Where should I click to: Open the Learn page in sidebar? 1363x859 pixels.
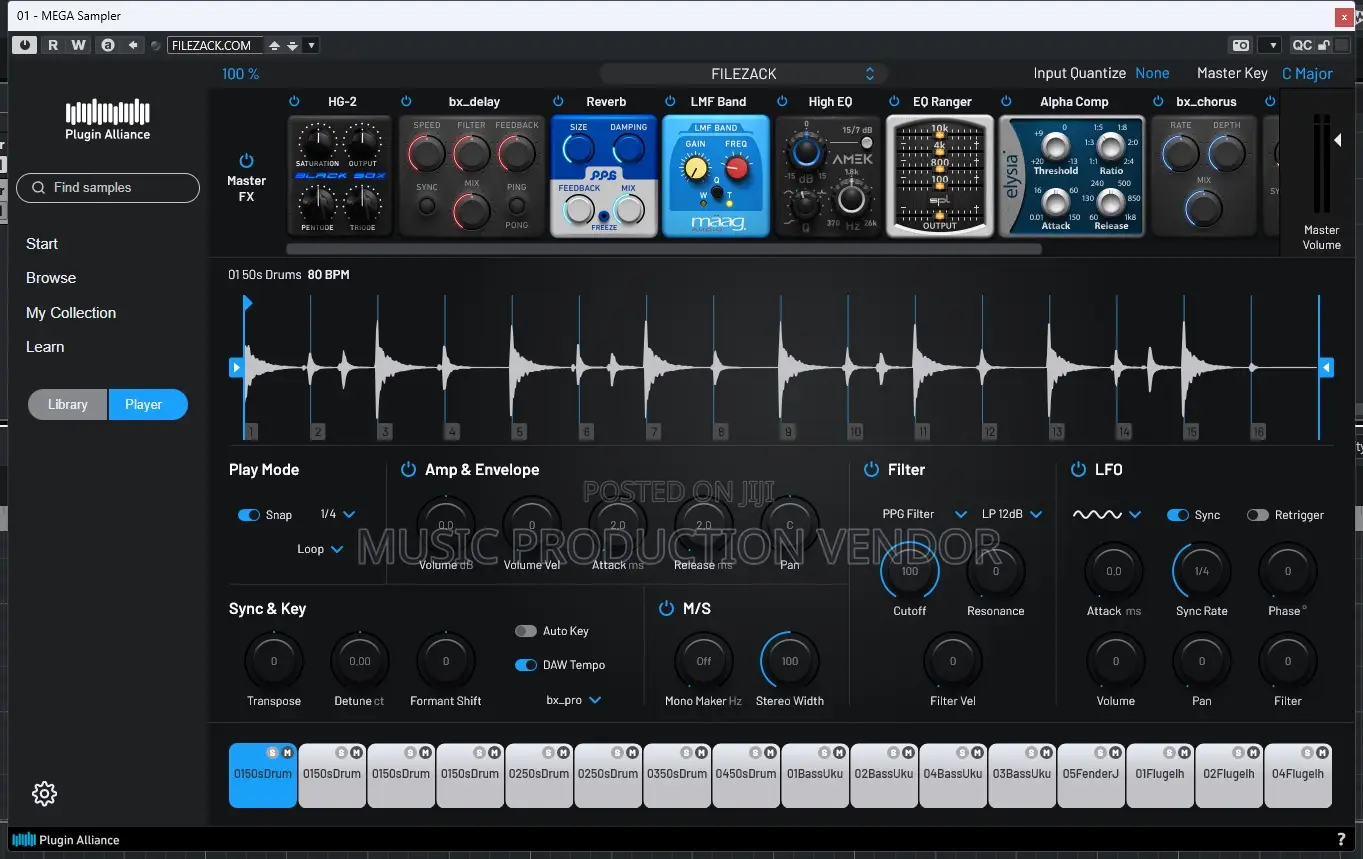(45, 347)
